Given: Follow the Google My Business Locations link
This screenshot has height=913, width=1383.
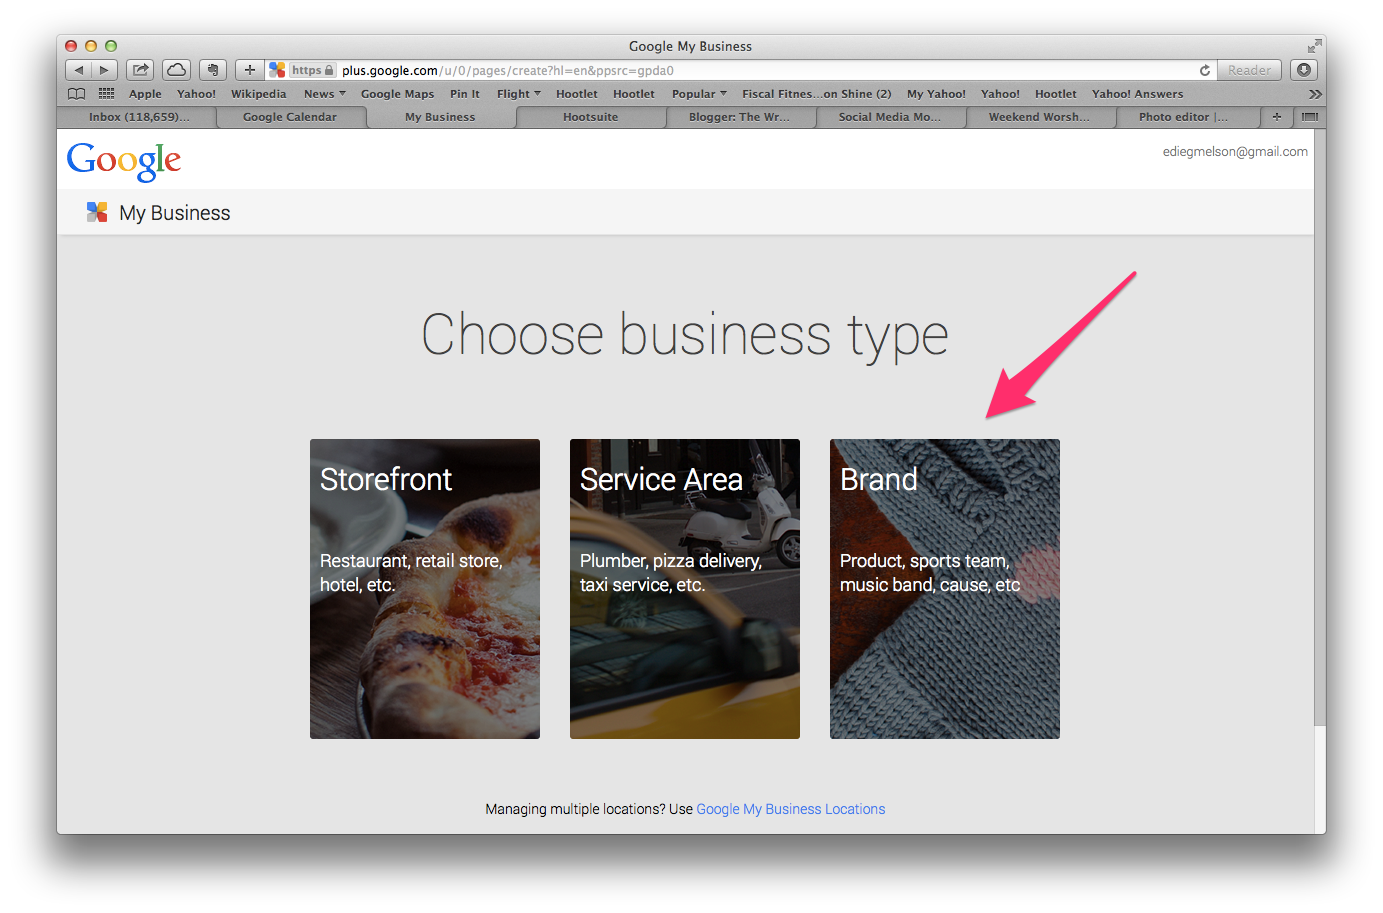Looking at the screenshot, I should [x=790, y=809].
